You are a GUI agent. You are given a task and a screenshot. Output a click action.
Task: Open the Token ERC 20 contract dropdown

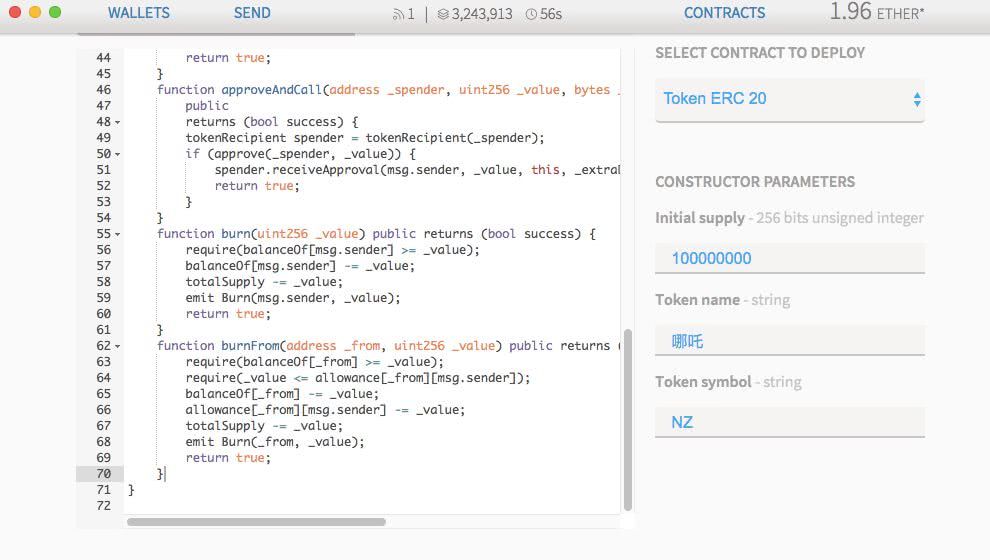click(x=790, y=99)
